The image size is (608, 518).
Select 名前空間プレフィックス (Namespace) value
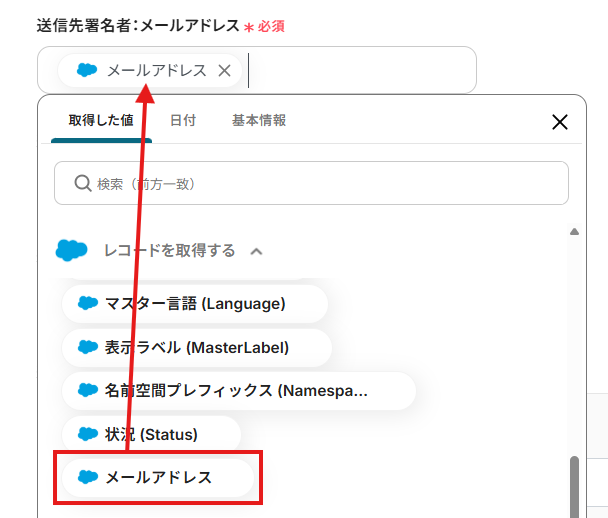pos(236,391)
